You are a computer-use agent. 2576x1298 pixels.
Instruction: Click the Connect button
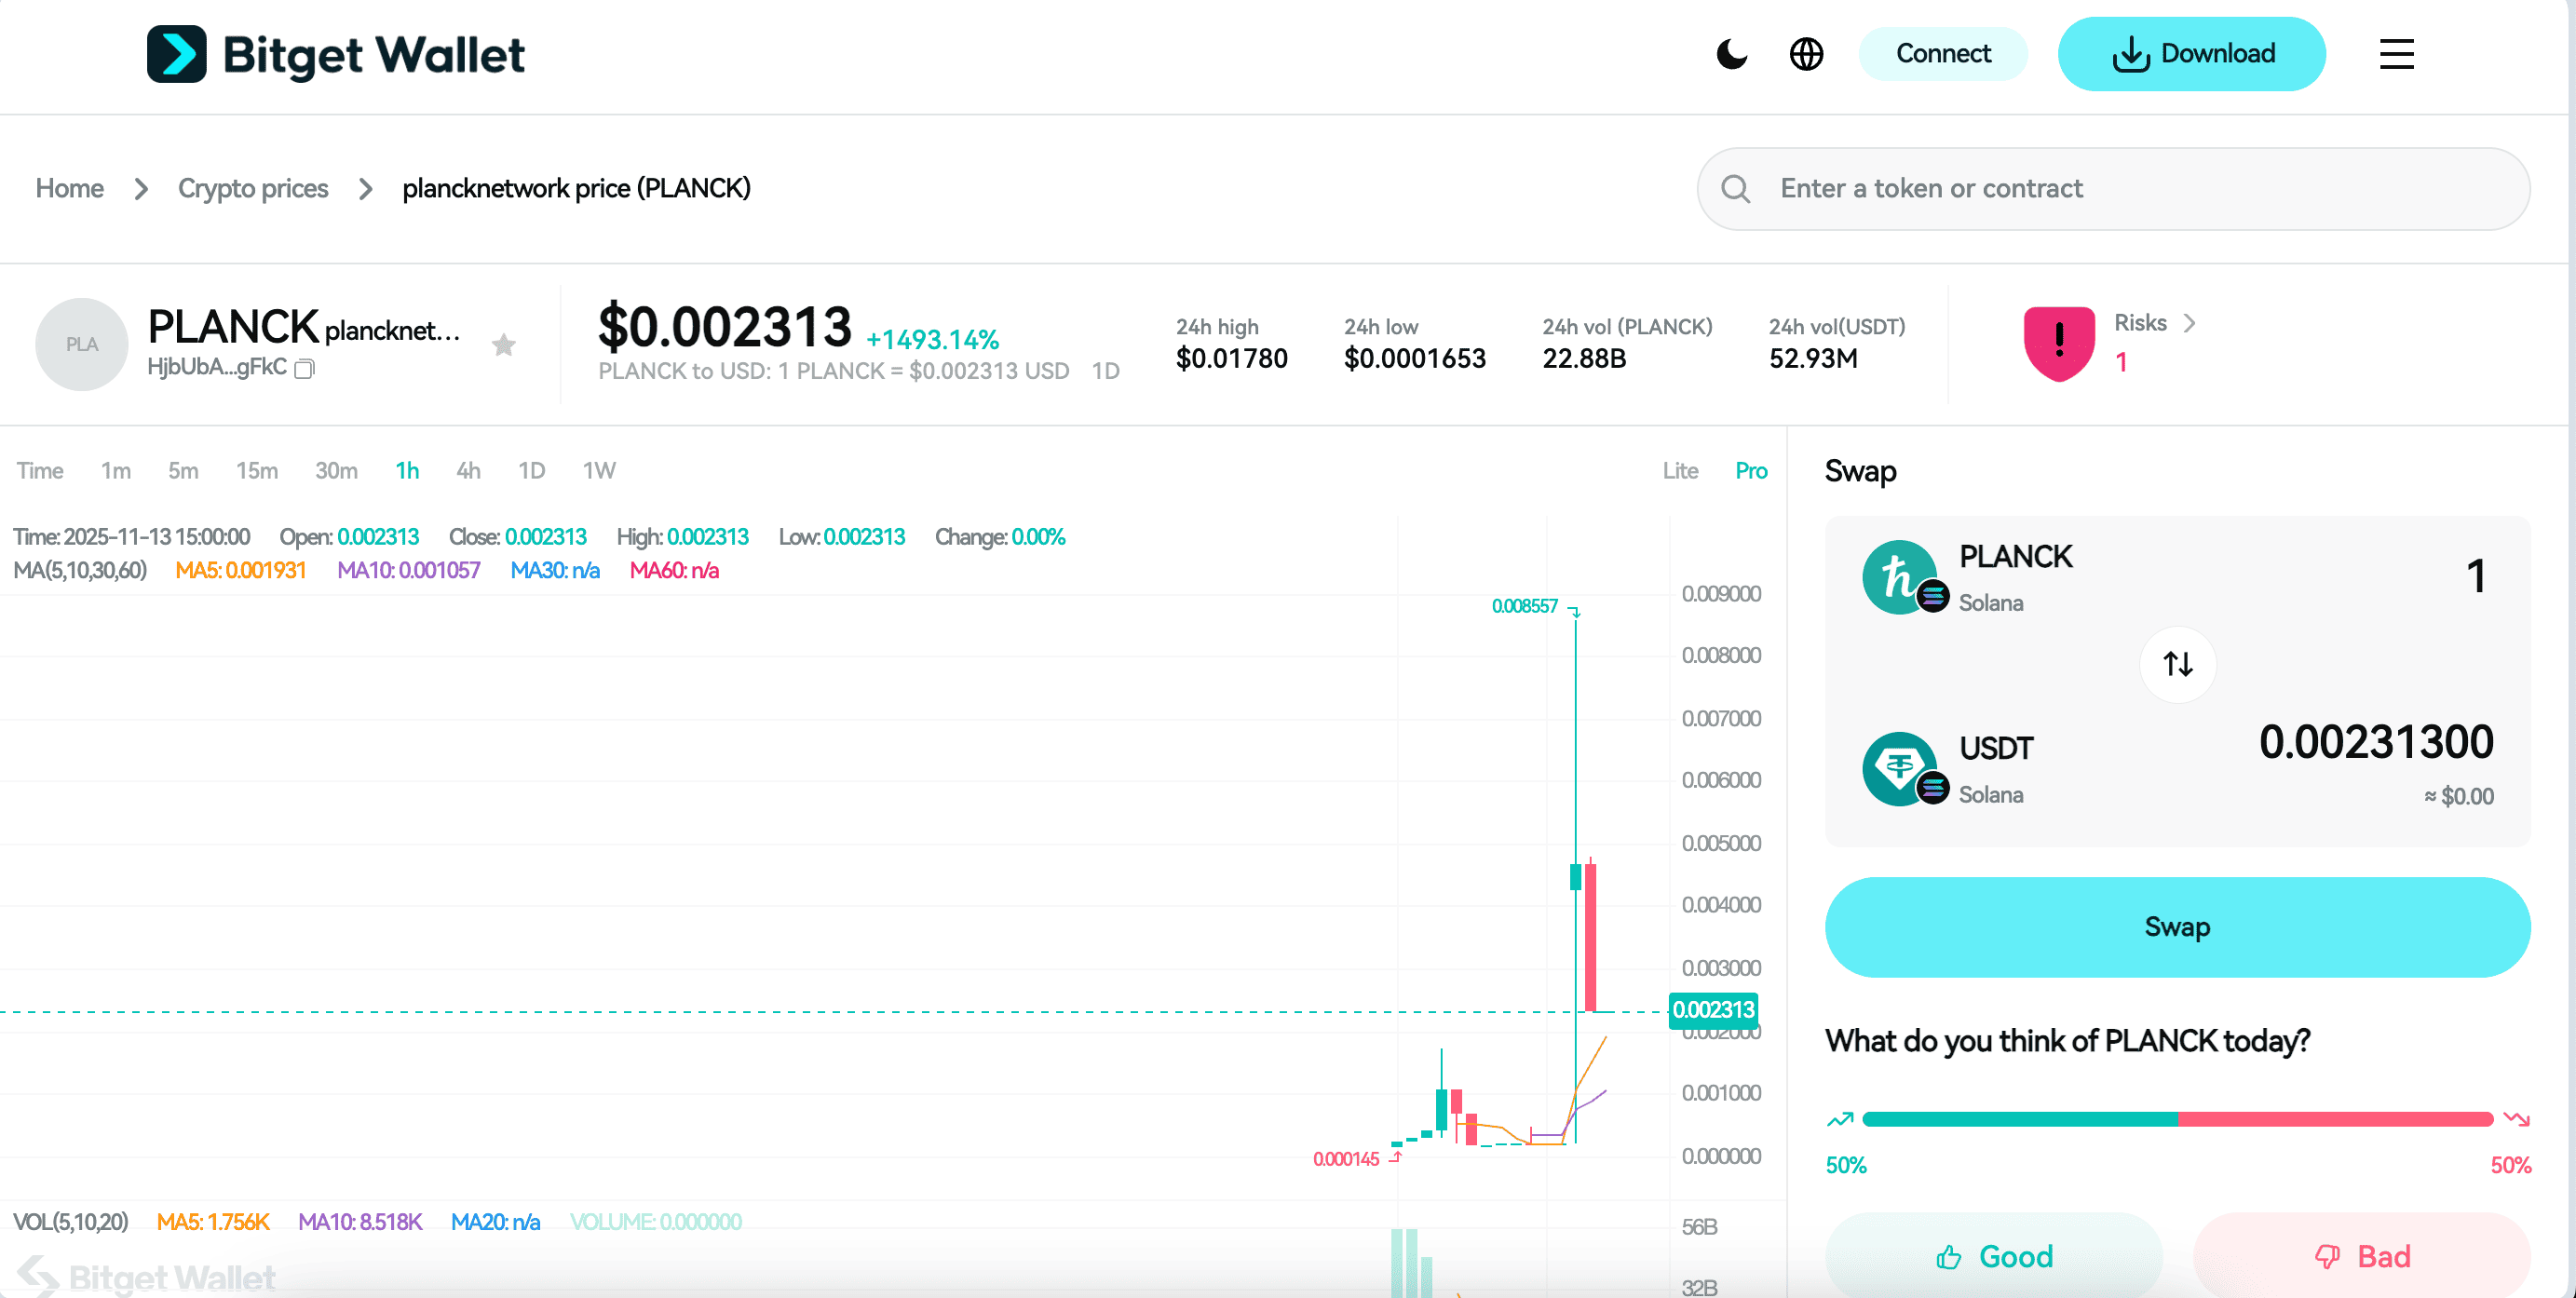pyautogui.click(x=1943, y=53)
